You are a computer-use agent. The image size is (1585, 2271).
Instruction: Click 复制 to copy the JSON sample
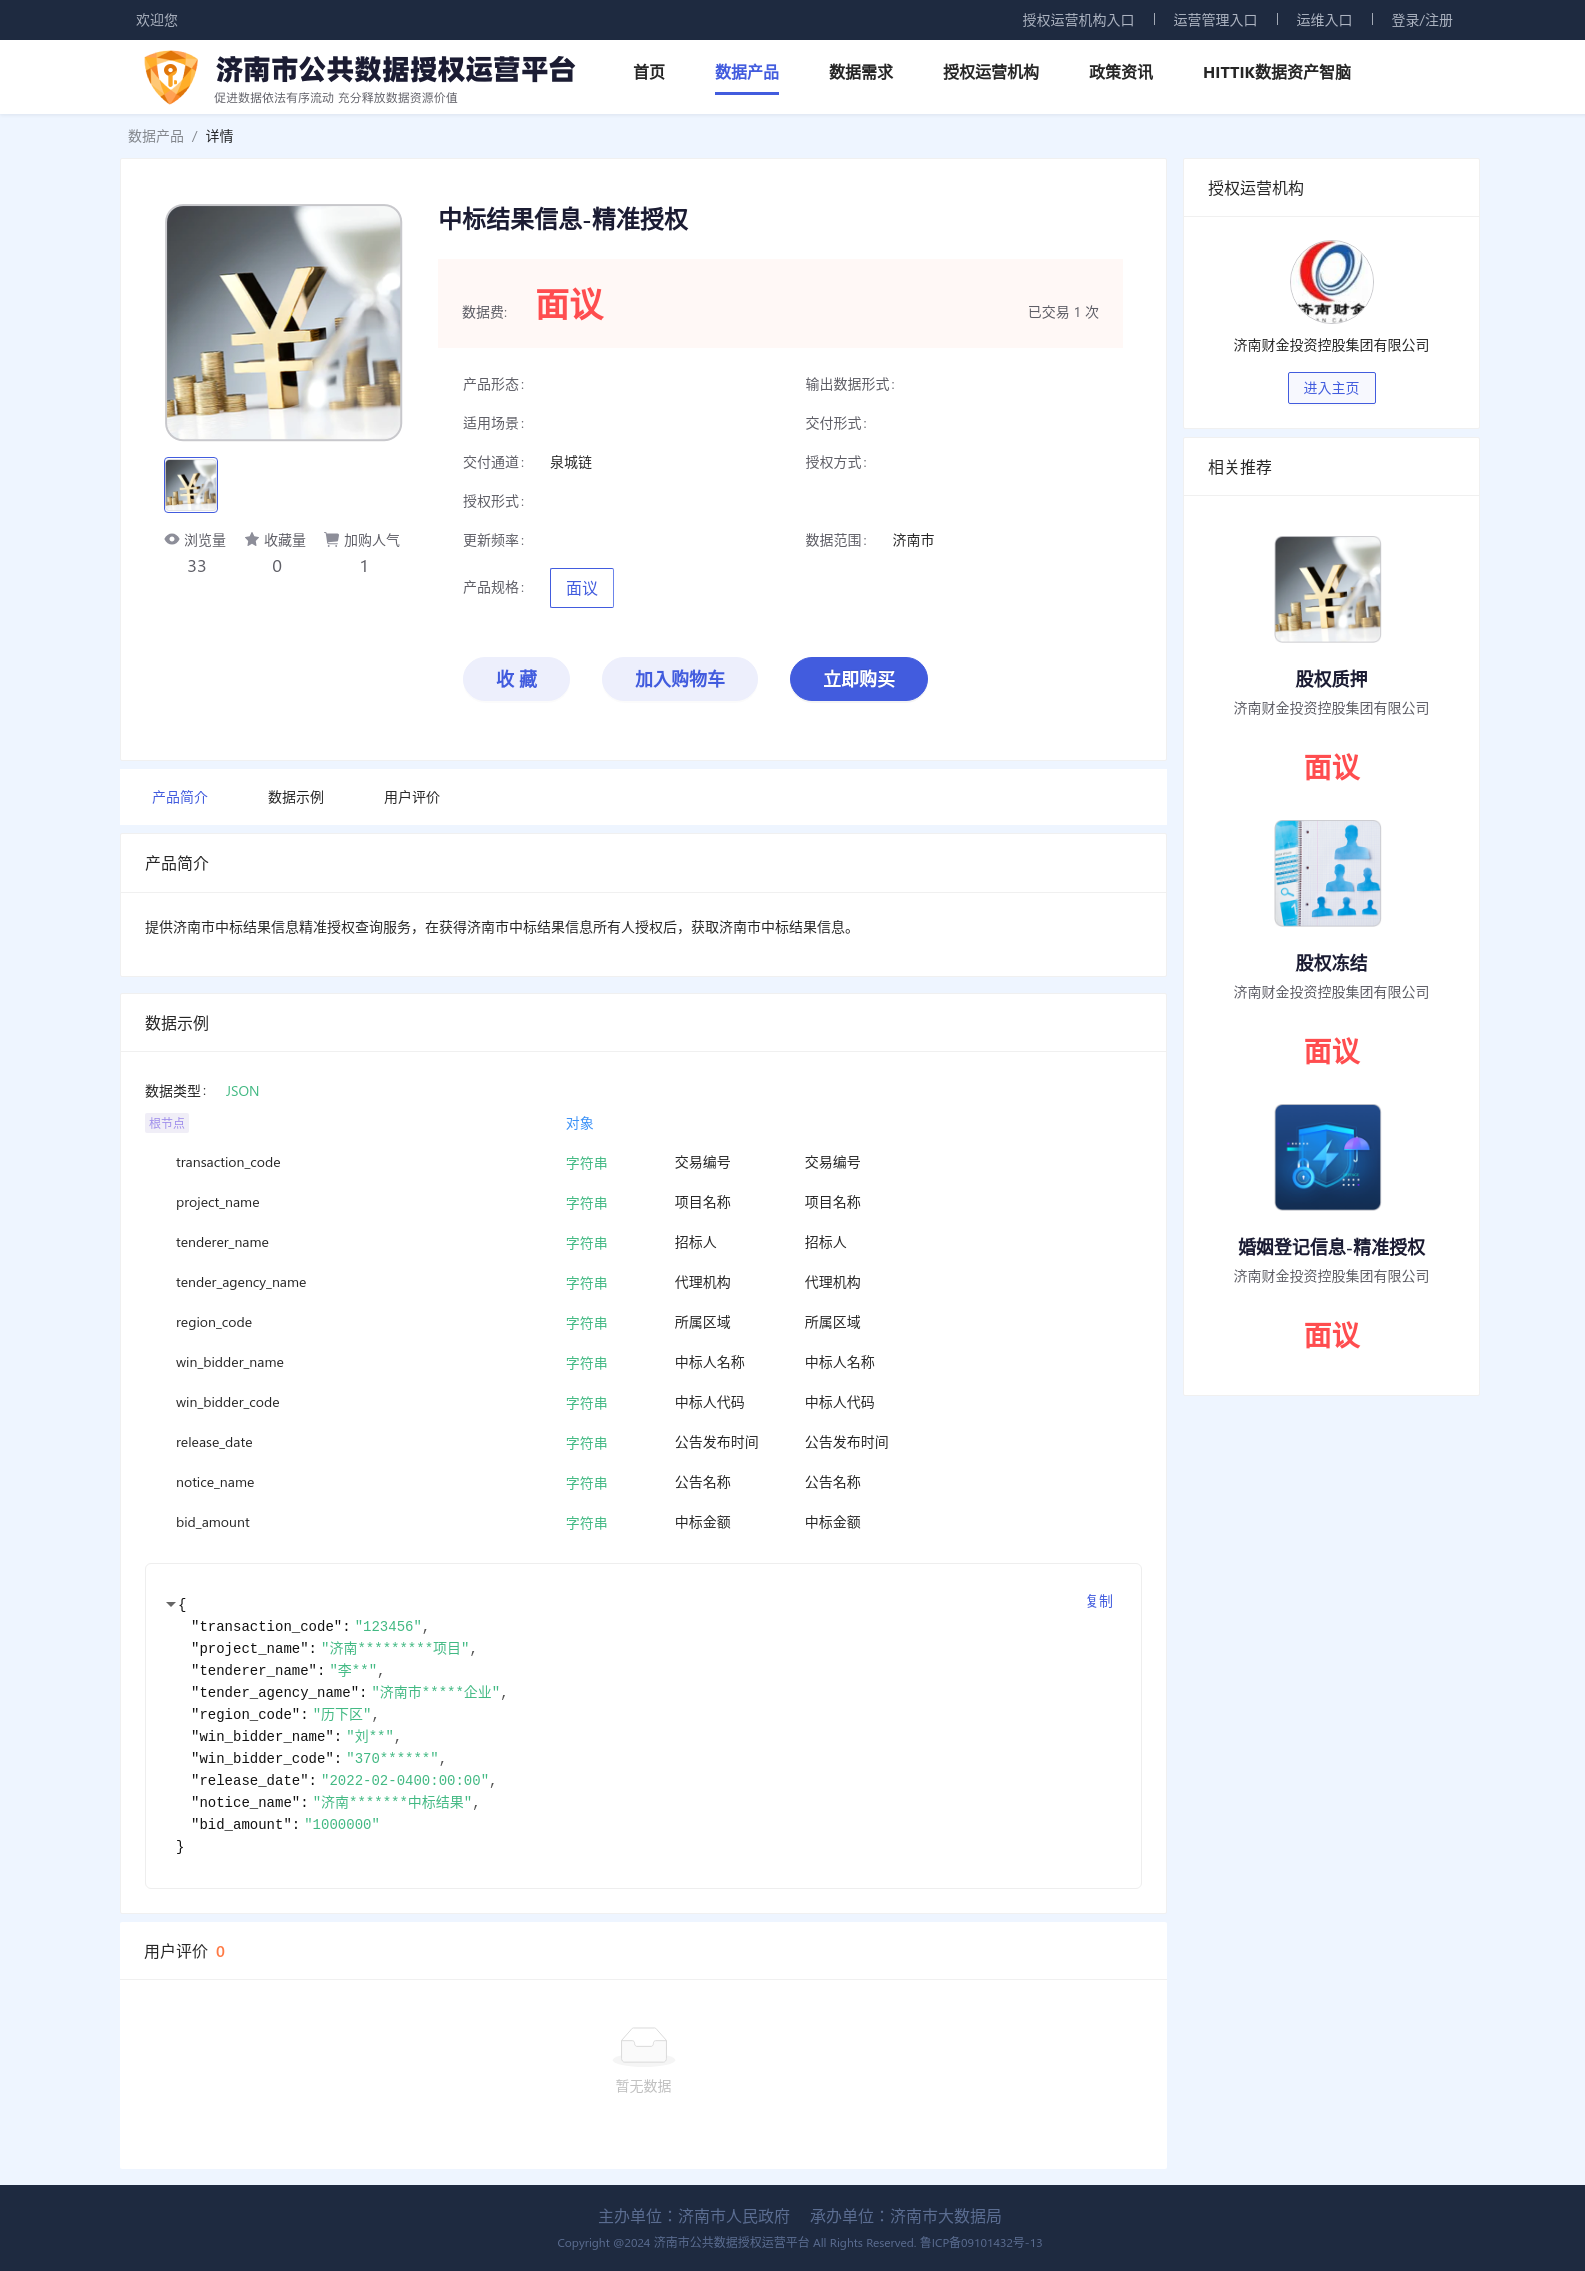[1099, 1601]
